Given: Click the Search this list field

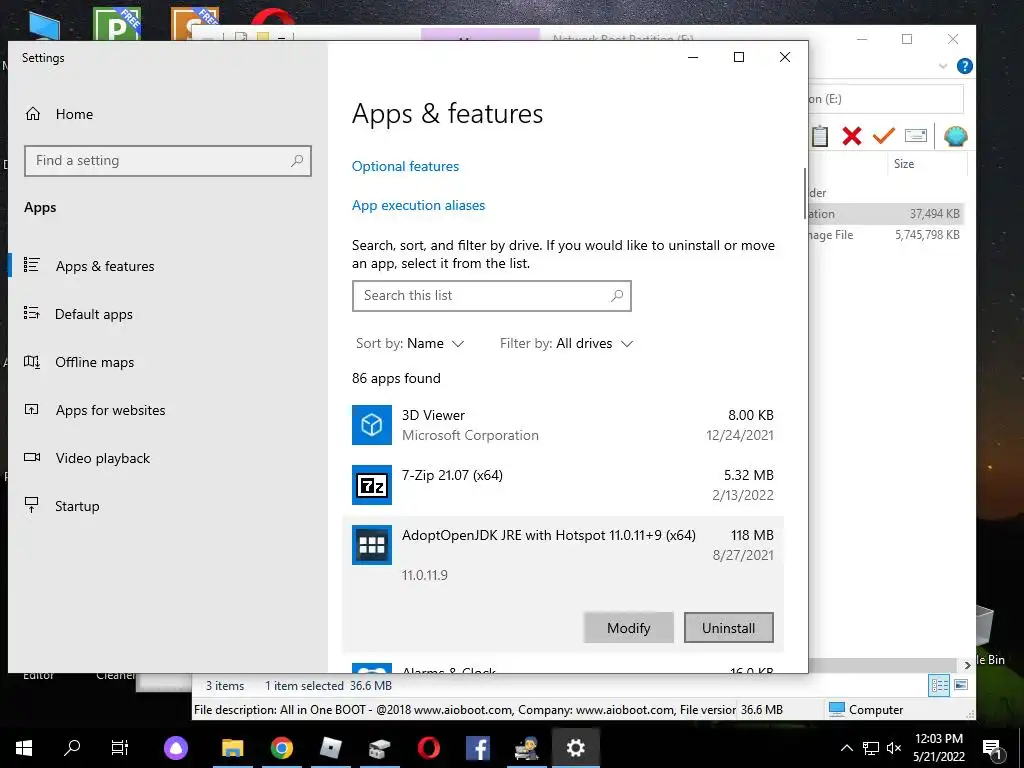Looking at the screenshot, I should 491,296.
